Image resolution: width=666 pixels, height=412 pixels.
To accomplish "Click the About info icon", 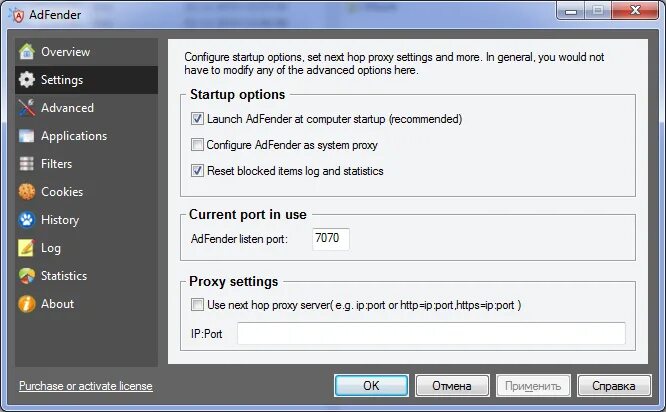I will click(x=27, y=304).
